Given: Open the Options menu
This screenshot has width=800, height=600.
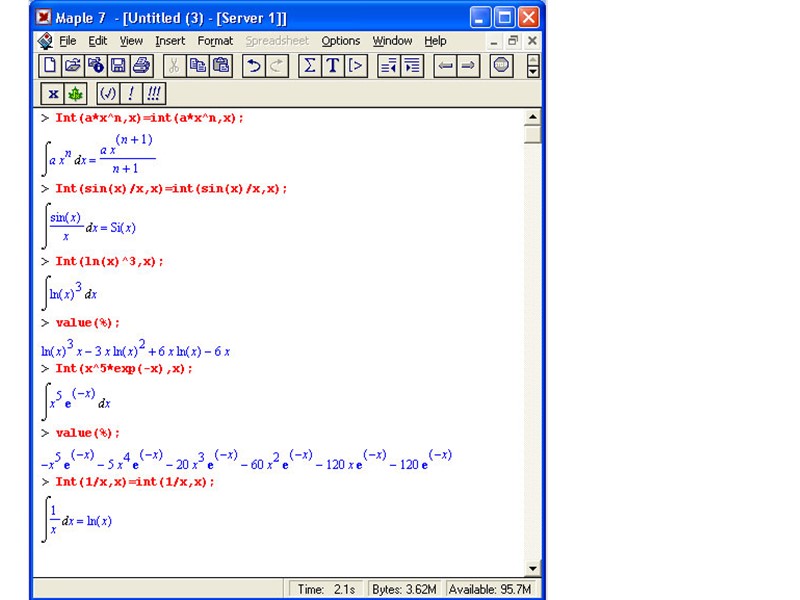Looking at the screenshot, I should point(340,41).
